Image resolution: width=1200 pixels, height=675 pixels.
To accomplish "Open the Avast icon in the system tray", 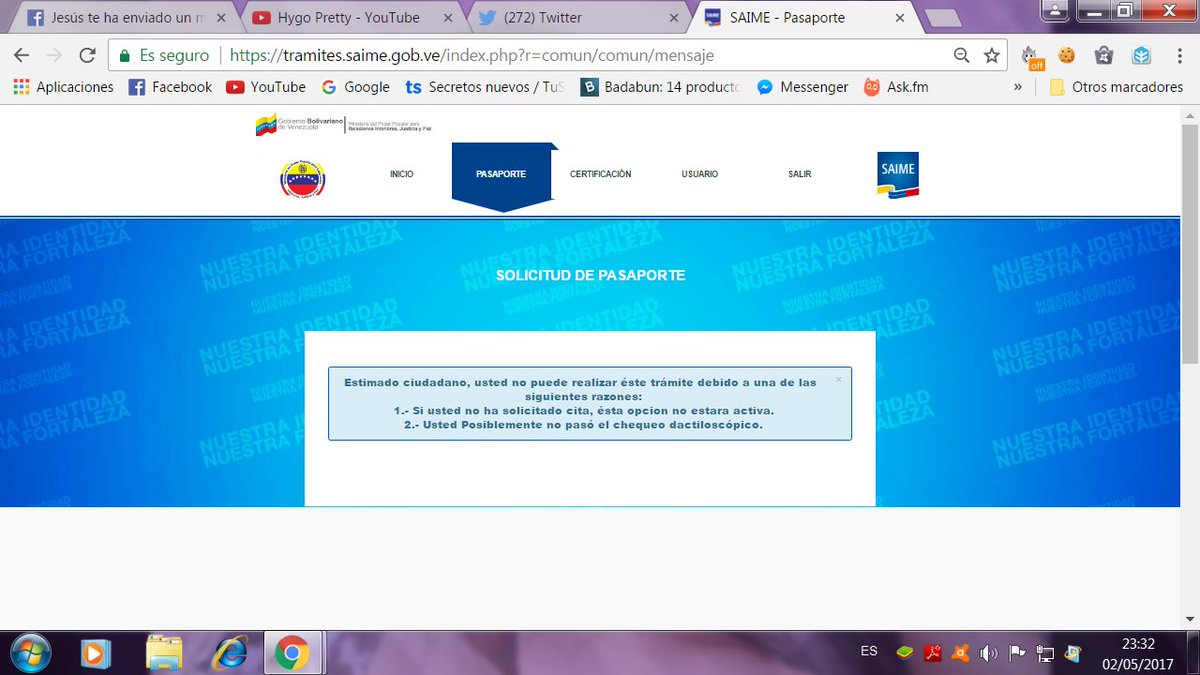I will click(x=960, y=651).
